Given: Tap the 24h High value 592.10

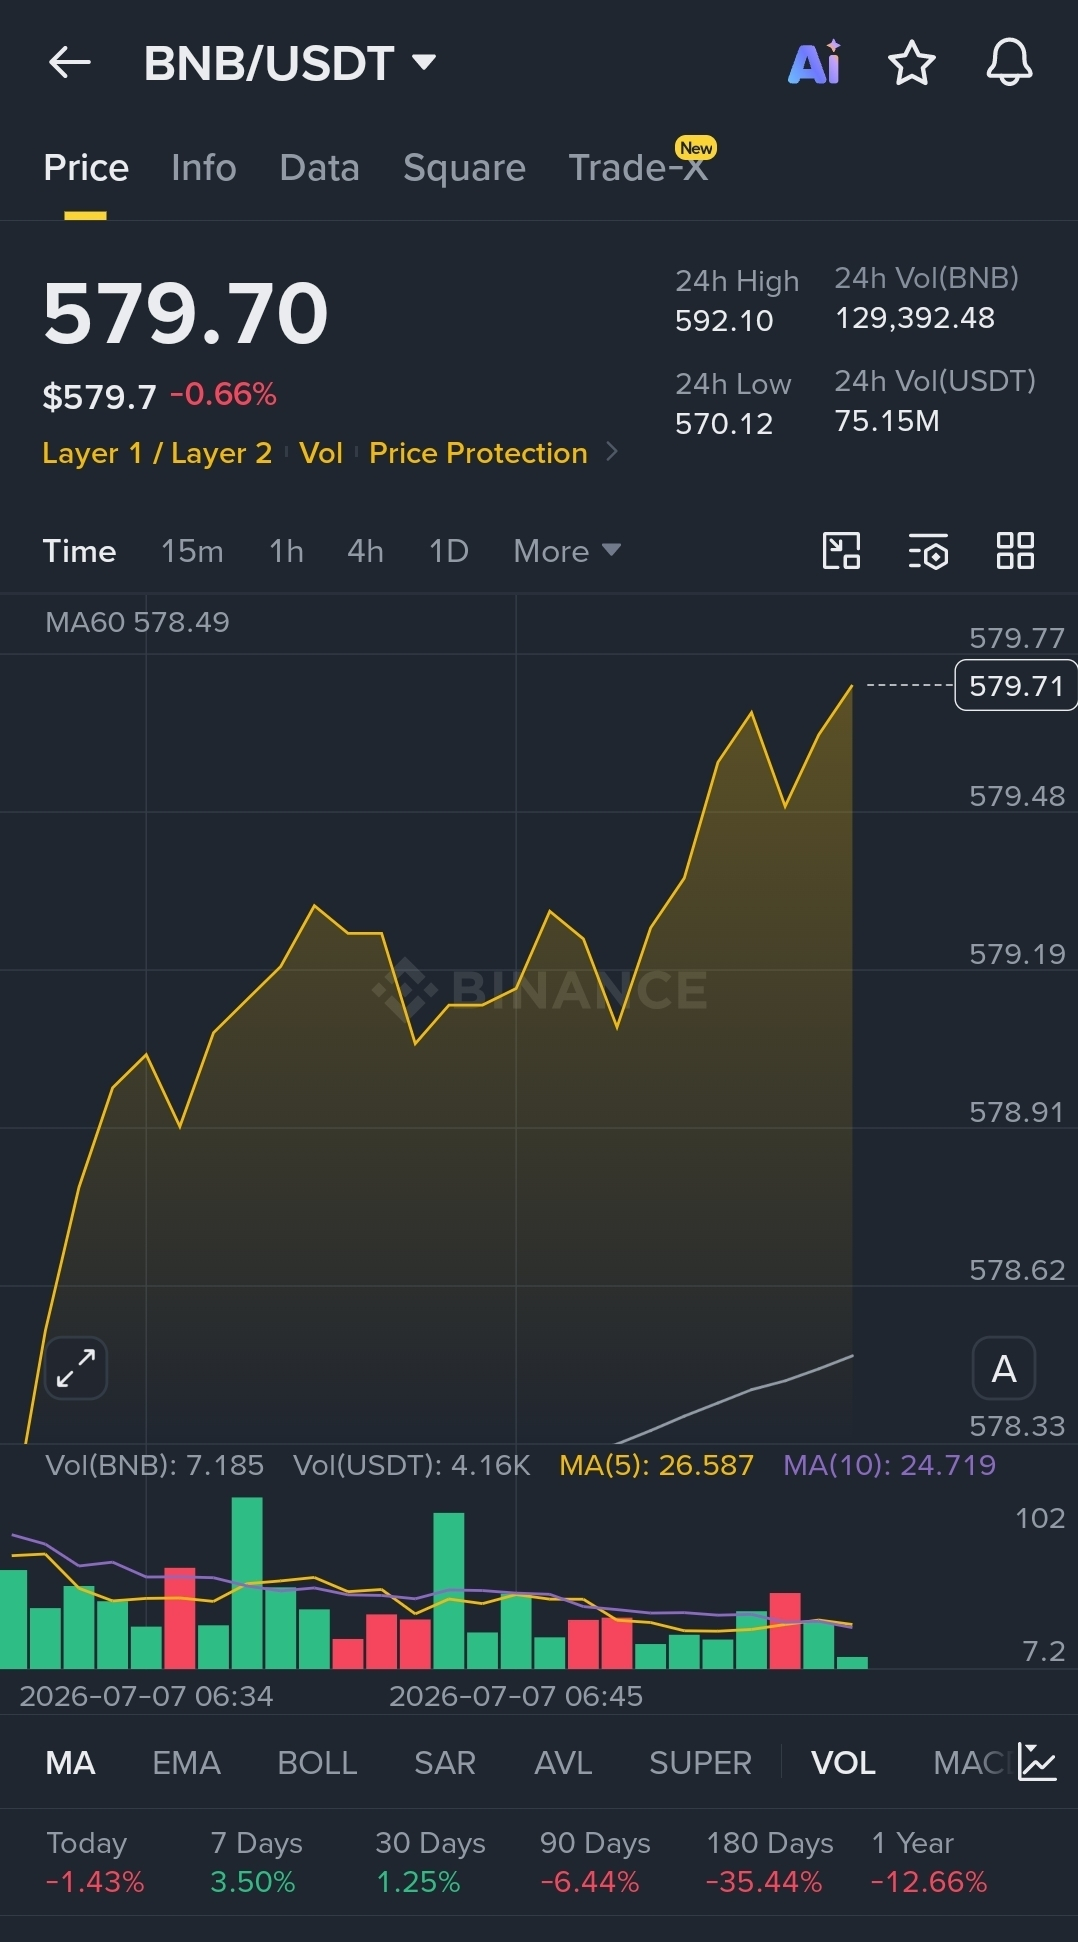Looking at the screenshot, I should (724, 321).
